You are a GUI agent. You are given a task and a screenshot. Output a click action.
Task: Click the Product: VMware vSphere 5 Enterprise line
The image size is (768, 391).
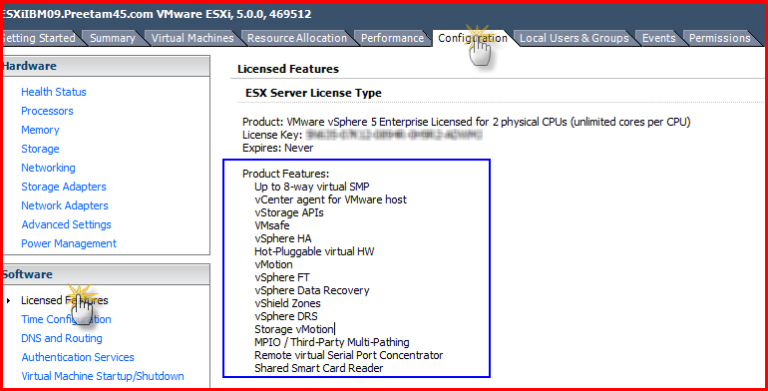466,122
